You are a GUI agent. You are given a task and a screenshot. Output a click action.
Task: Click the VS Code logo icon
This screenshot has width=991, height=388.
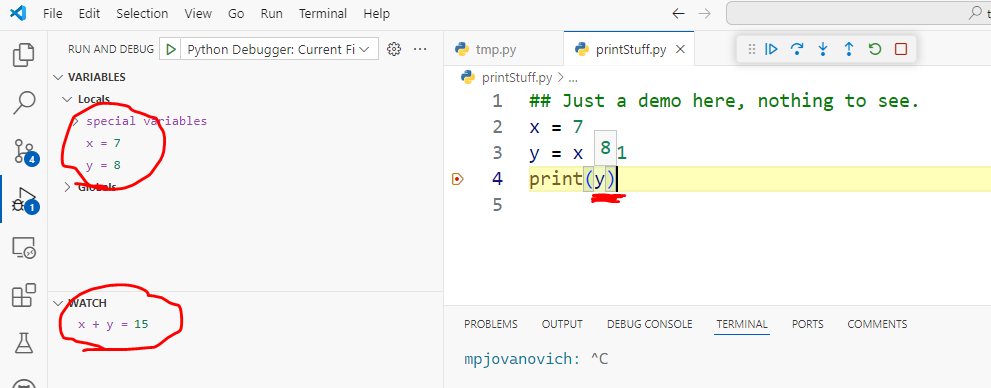[18, 13]
